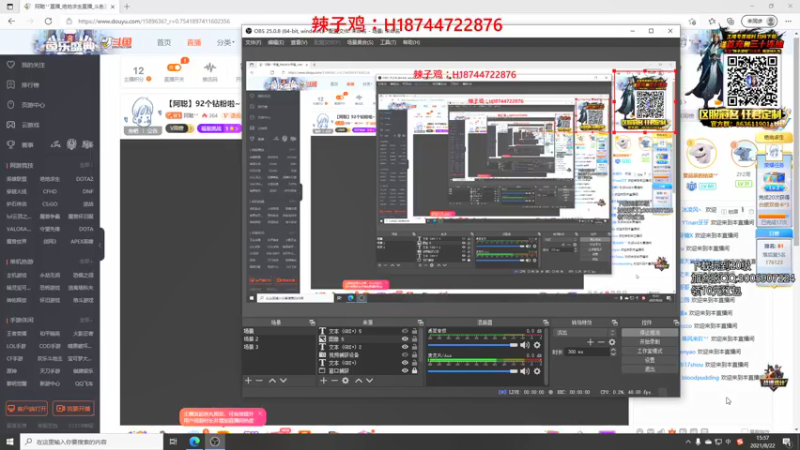This screenshot has width=800, height=450.
Task: Open the OBS Help menu
Action: [x=411, y=42]
